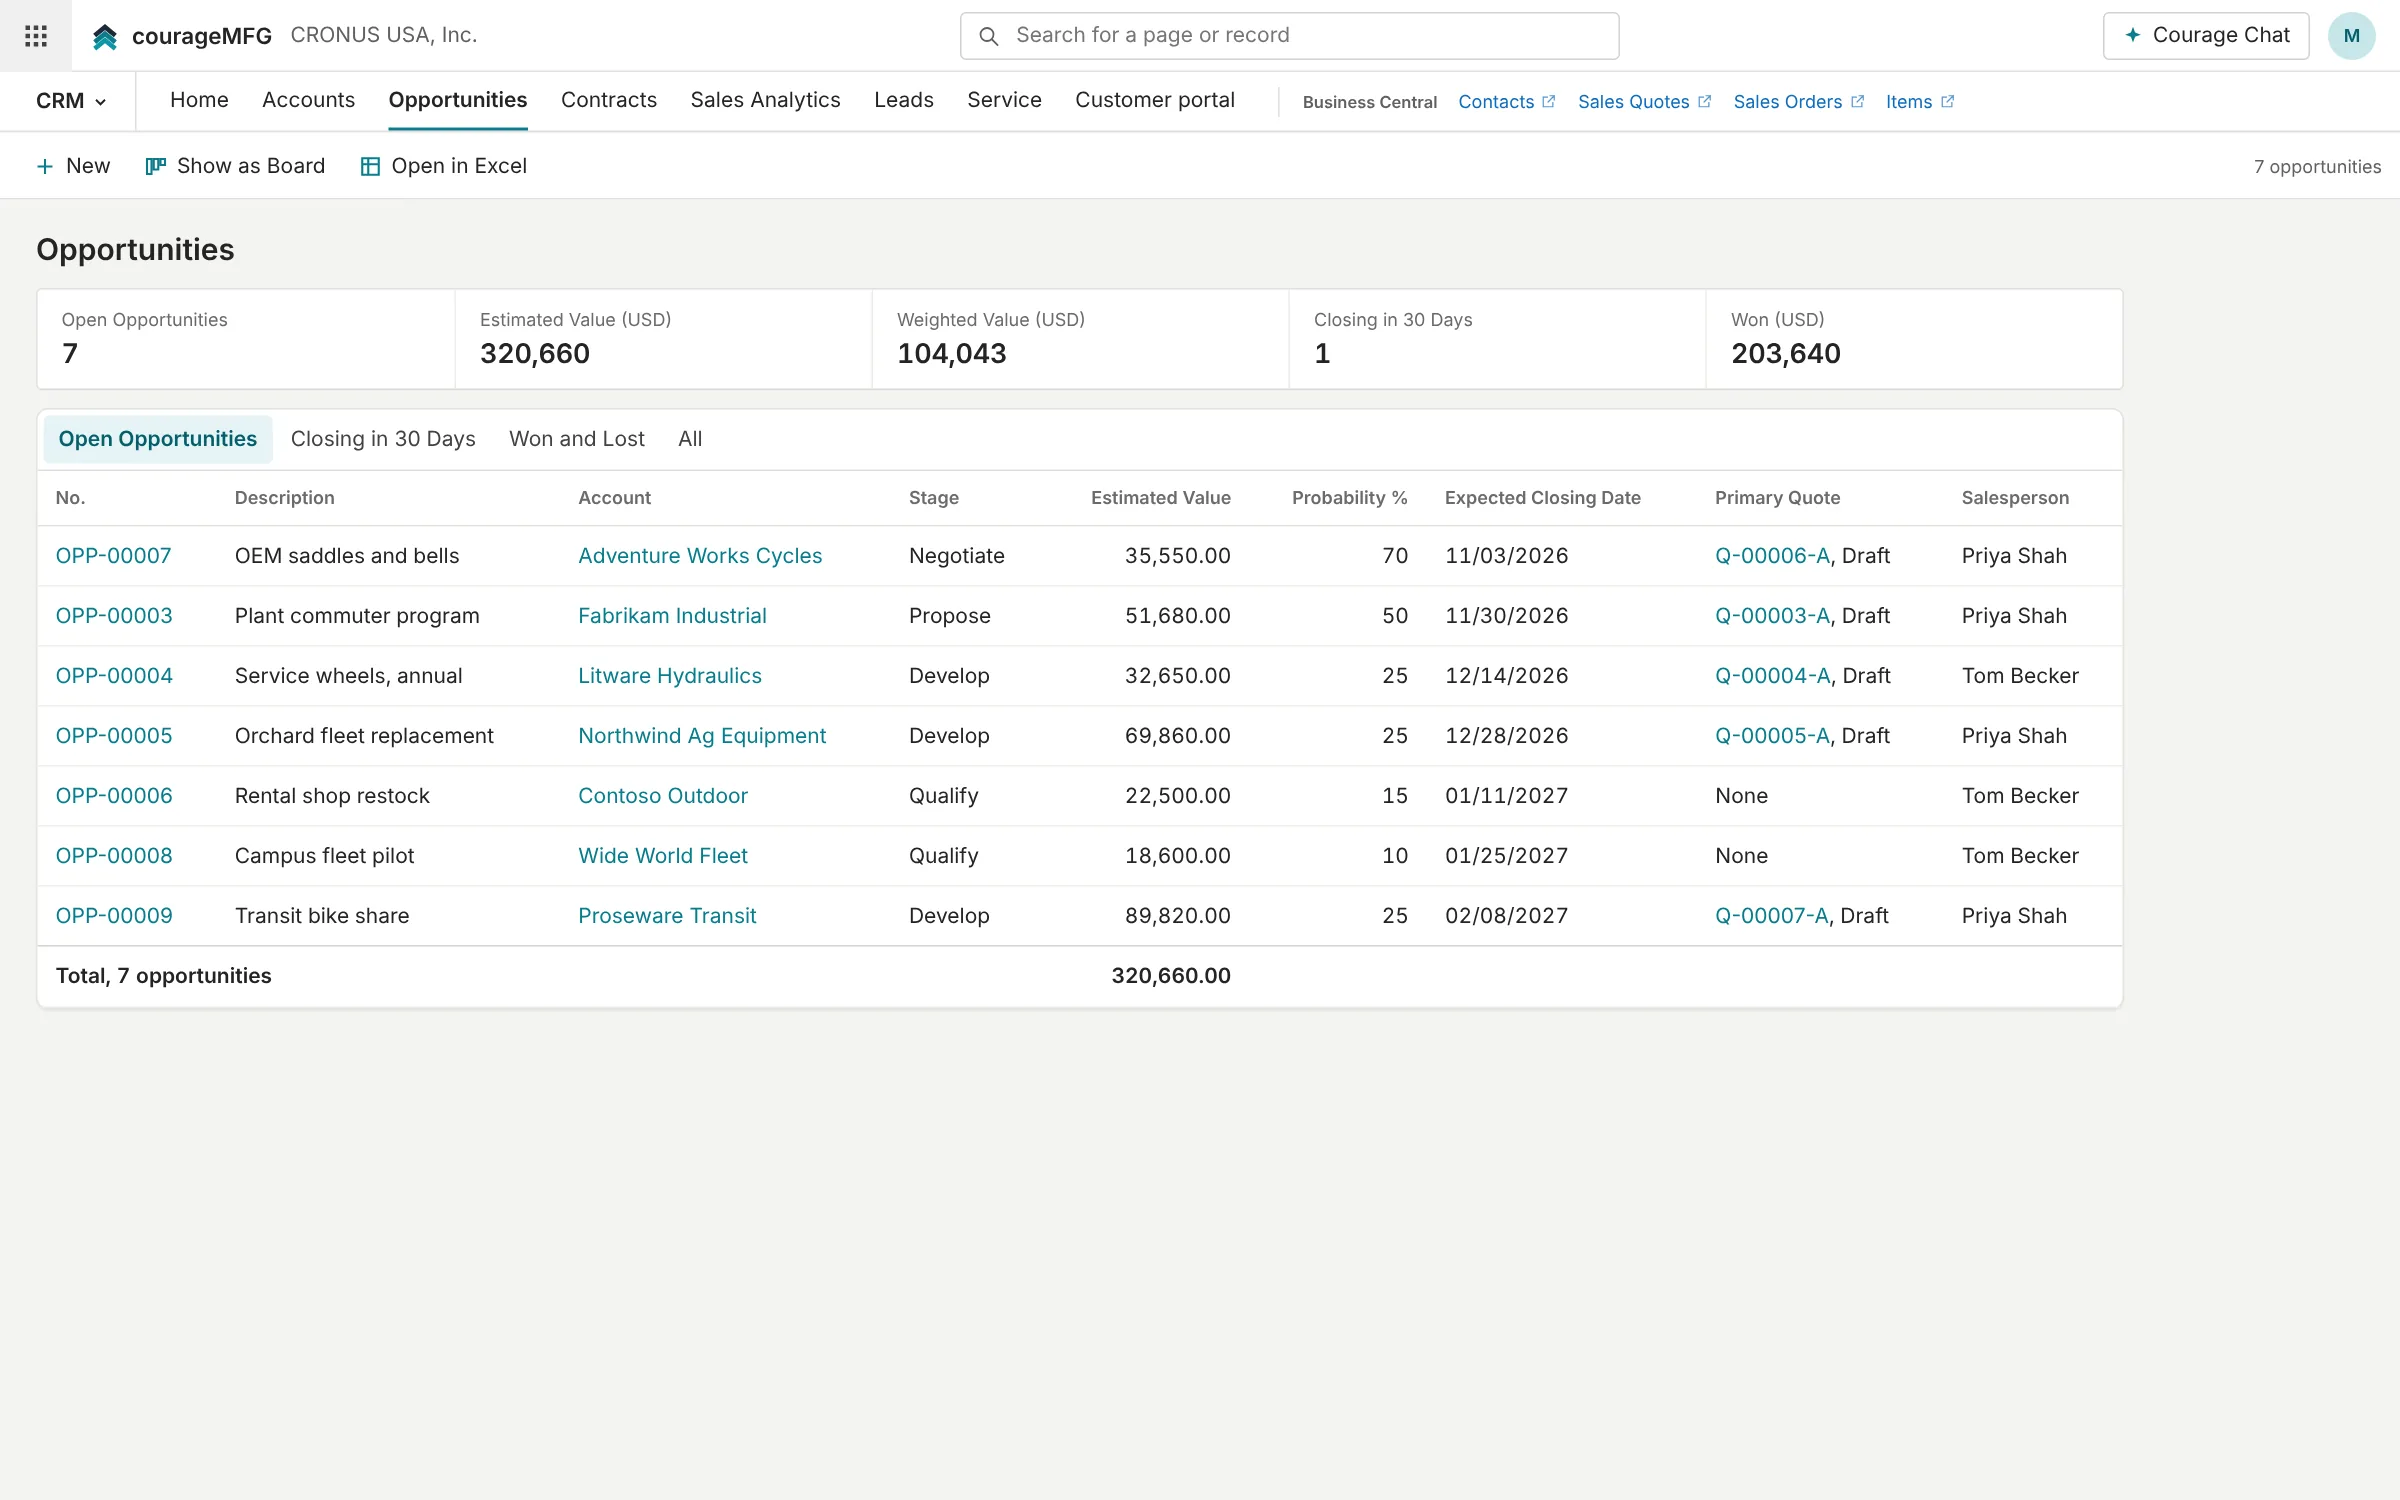Viewport: 2400px width, 1500px height.
Task: Open opportunity OPP-00008
Action: pyautogui.click(x=114, y=856)
